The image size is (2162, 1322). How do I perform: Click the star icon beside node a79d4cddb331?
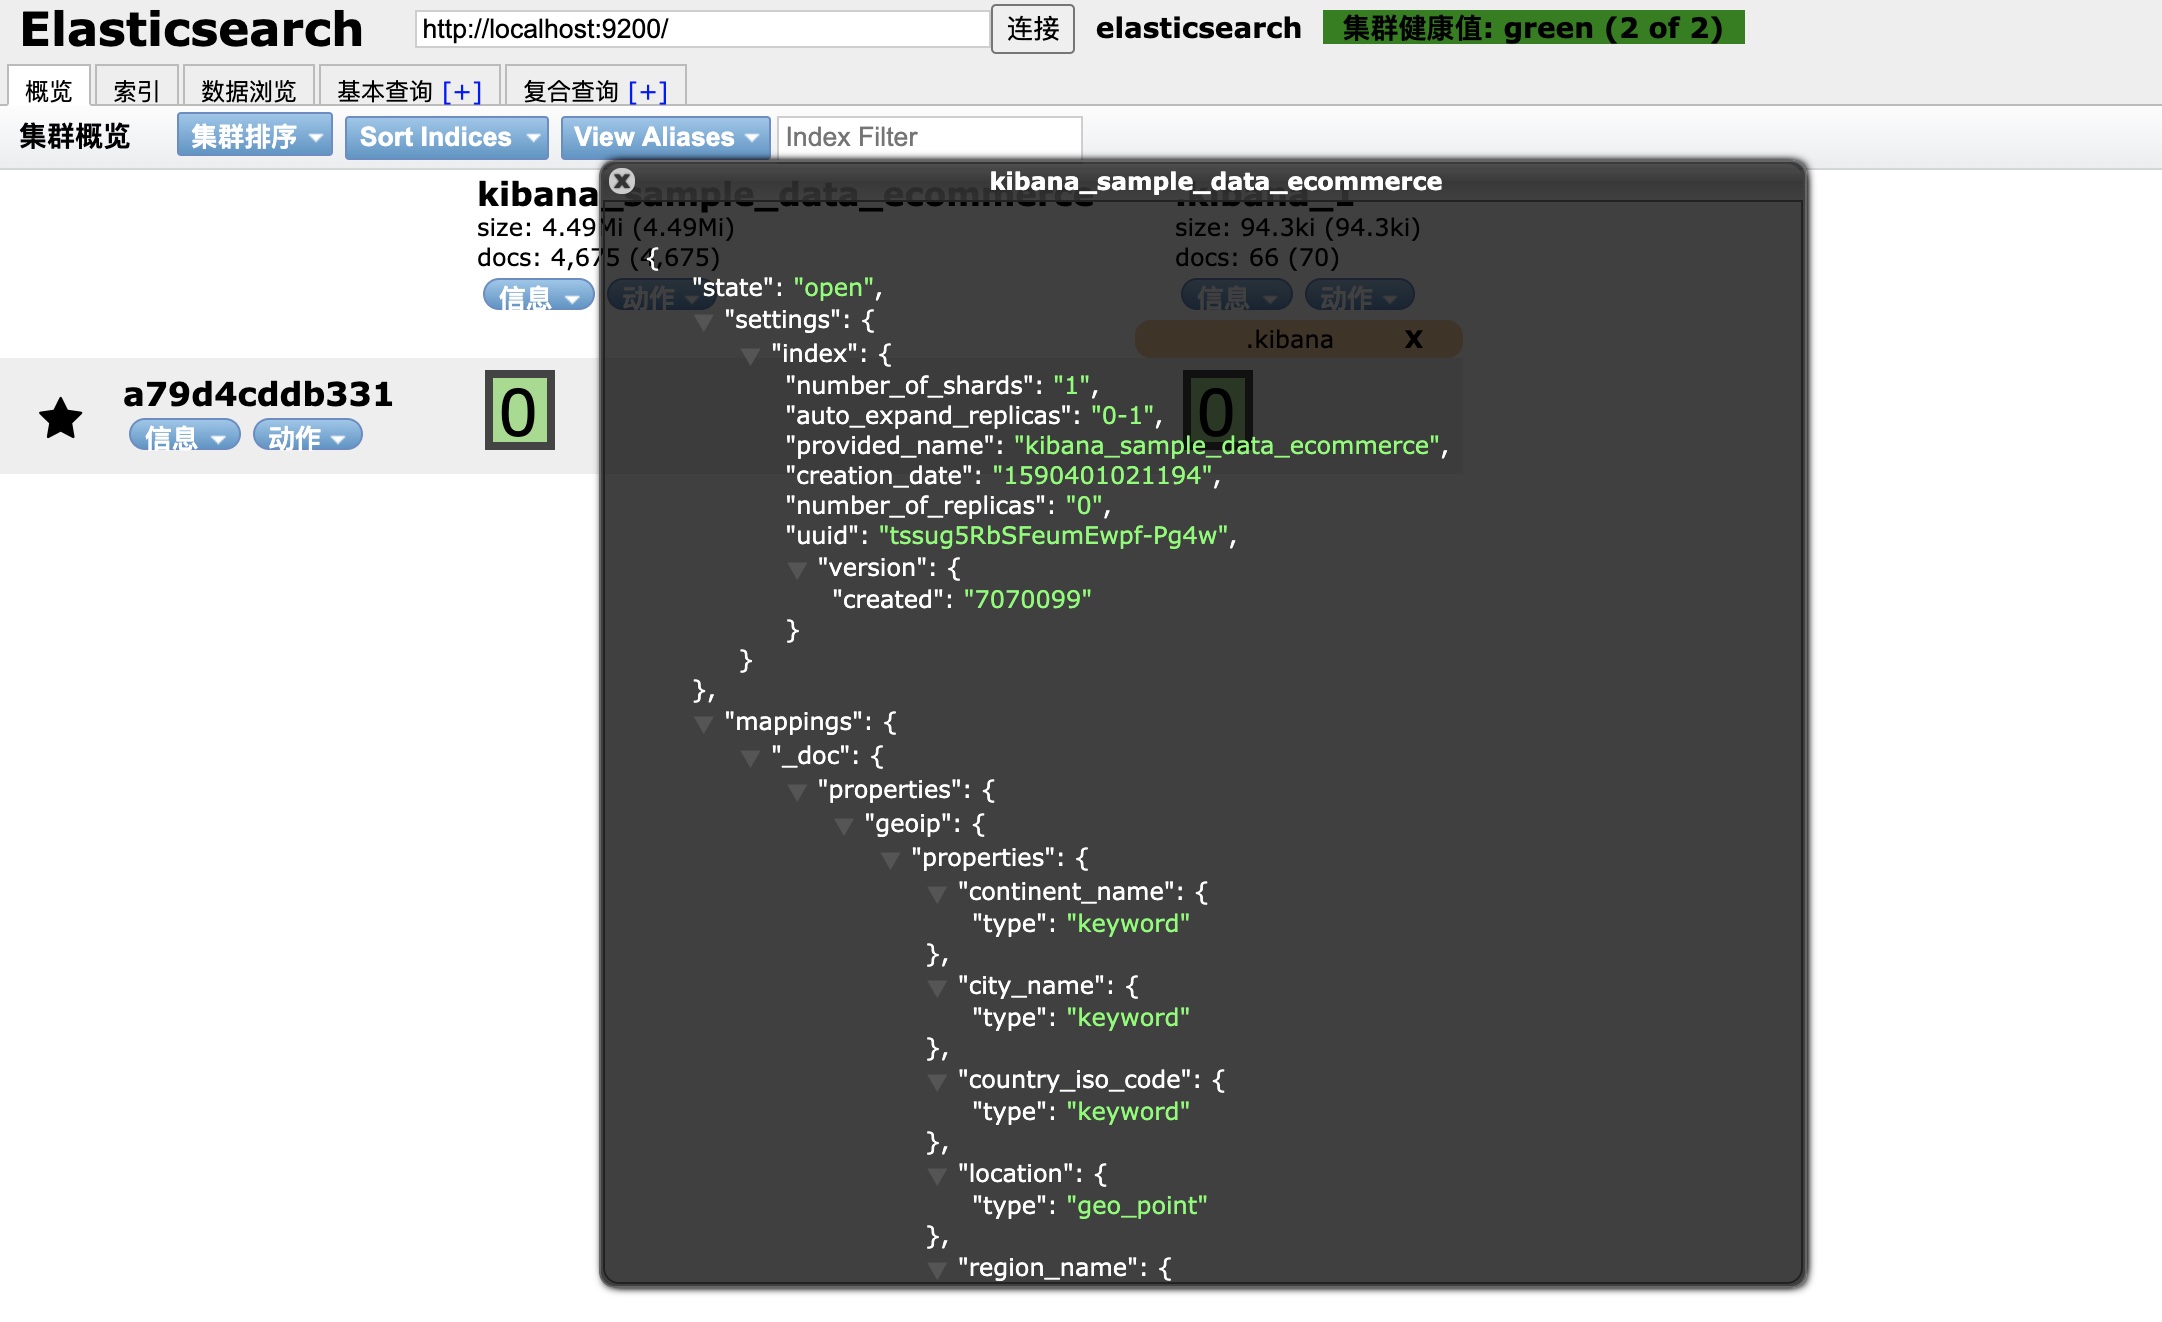coord(61,418)
